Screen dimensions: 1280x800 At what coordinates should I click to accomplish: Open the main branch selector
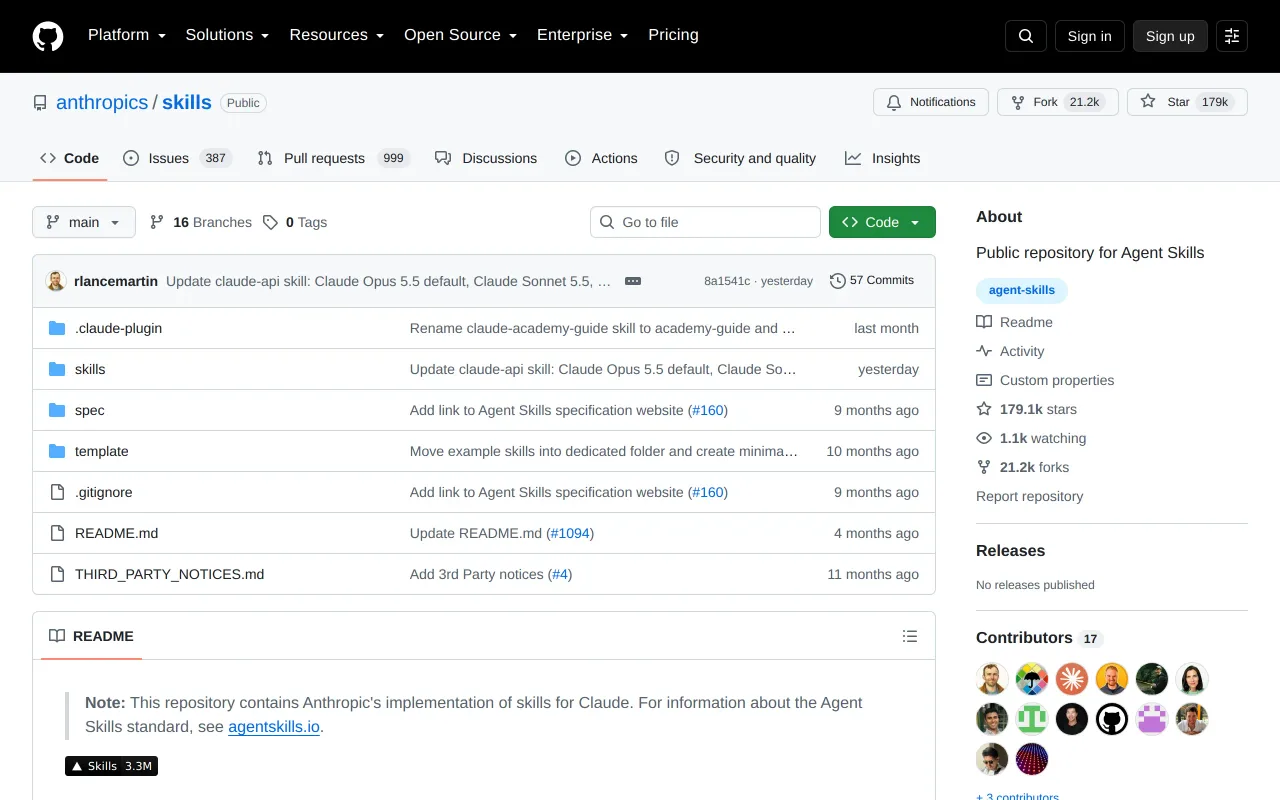click(x=84, y=222)
